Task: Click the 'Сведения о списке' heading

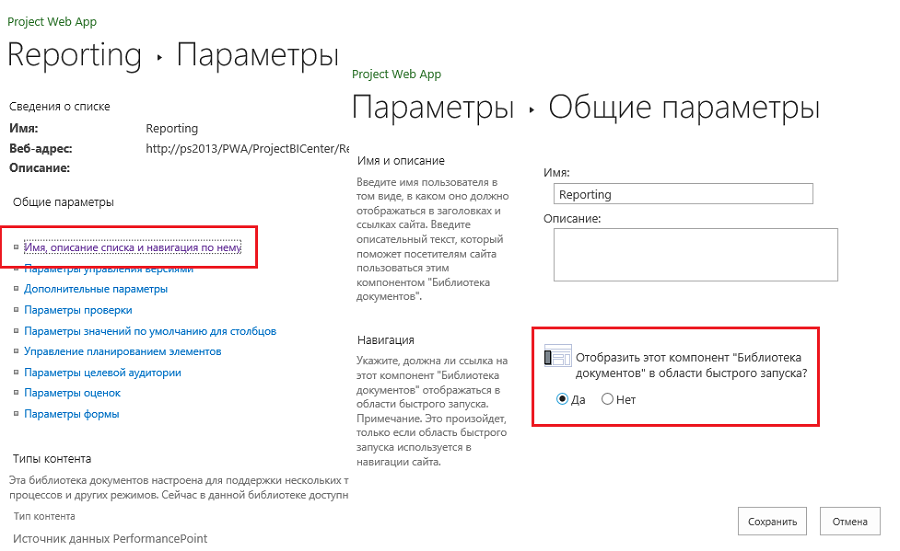Action: click(60, 106)
